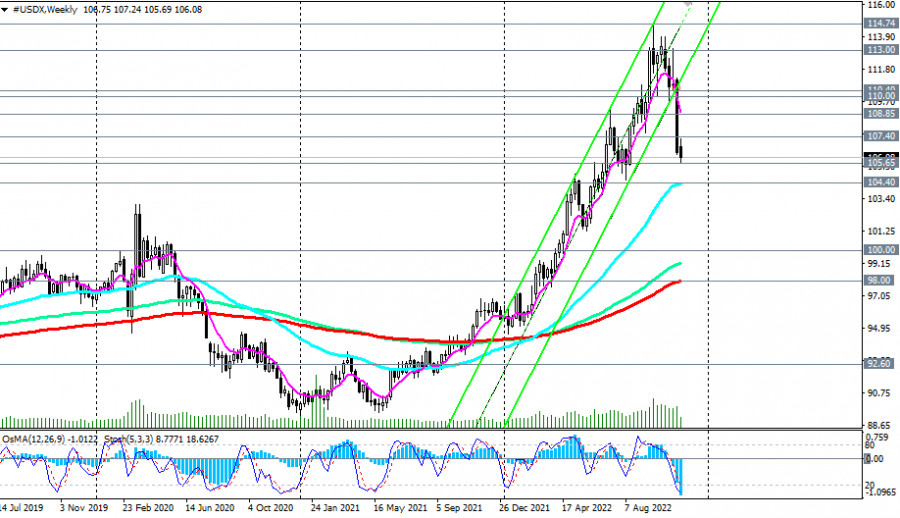Select the 104.40 price level label
Viewport: 900px width, 518px height.
879,183
